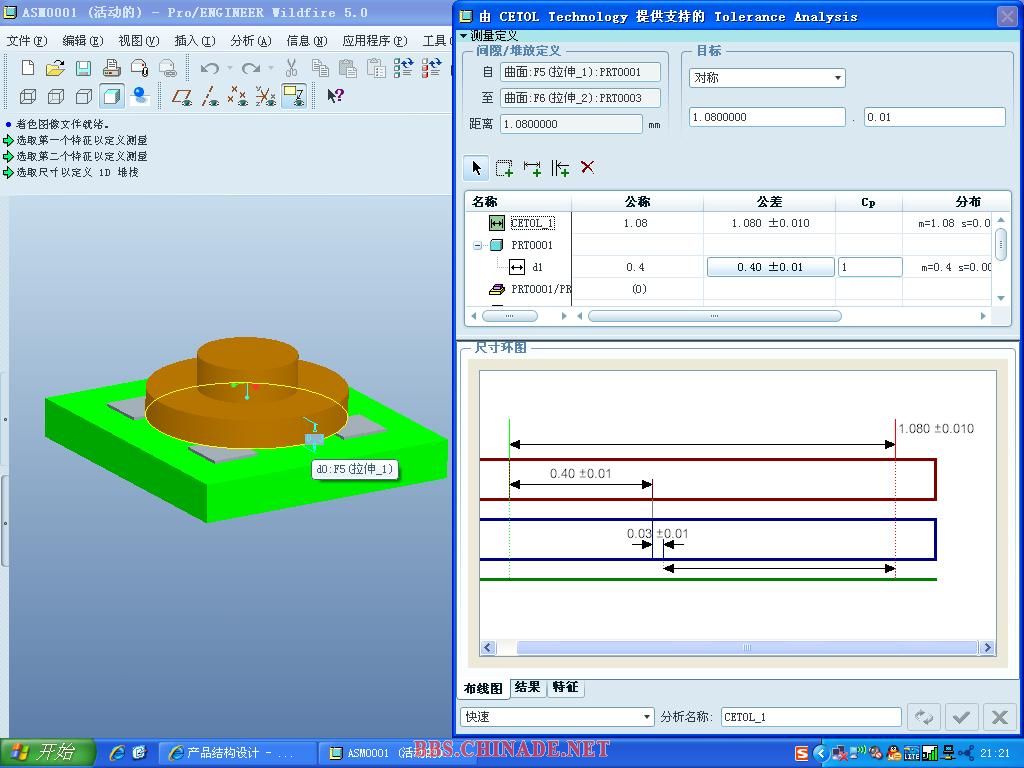
Task: Copy with the two-pages icon
Action: click(320, 68)
